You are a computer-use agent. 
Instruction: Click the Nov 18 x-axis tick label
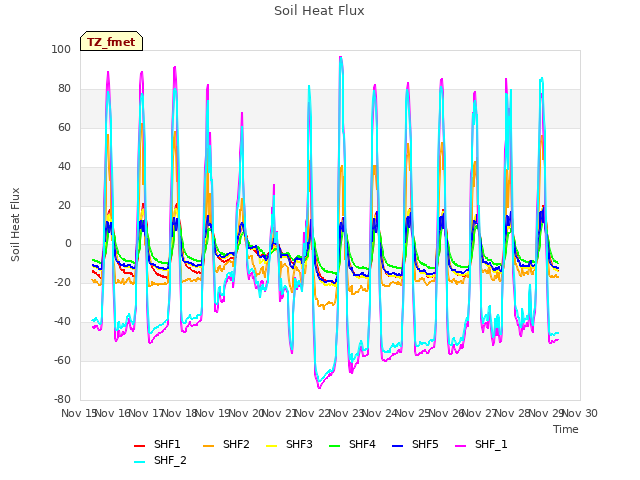pos(180,413)
